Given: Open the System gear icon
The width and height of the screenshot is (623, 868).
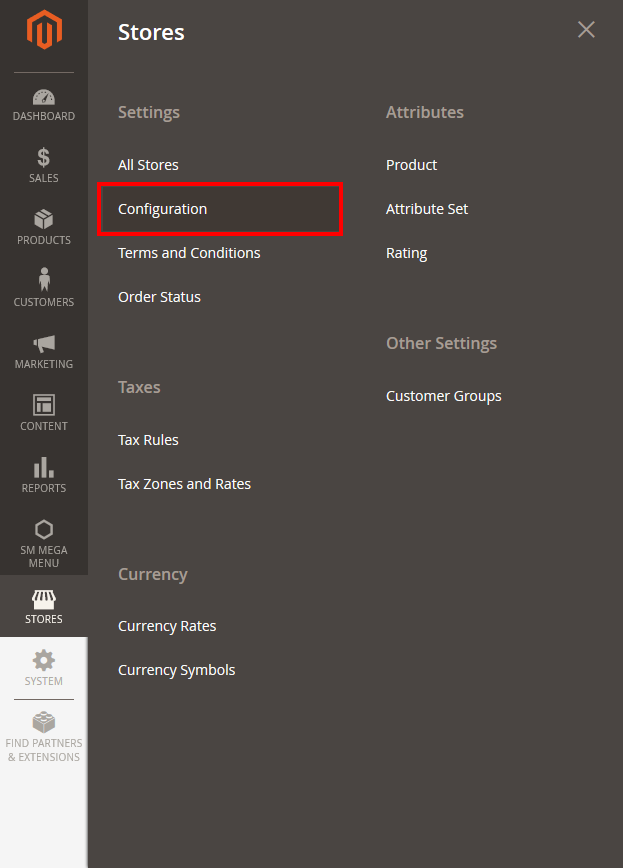Looking at the screenshot, I should coord(44,660).
